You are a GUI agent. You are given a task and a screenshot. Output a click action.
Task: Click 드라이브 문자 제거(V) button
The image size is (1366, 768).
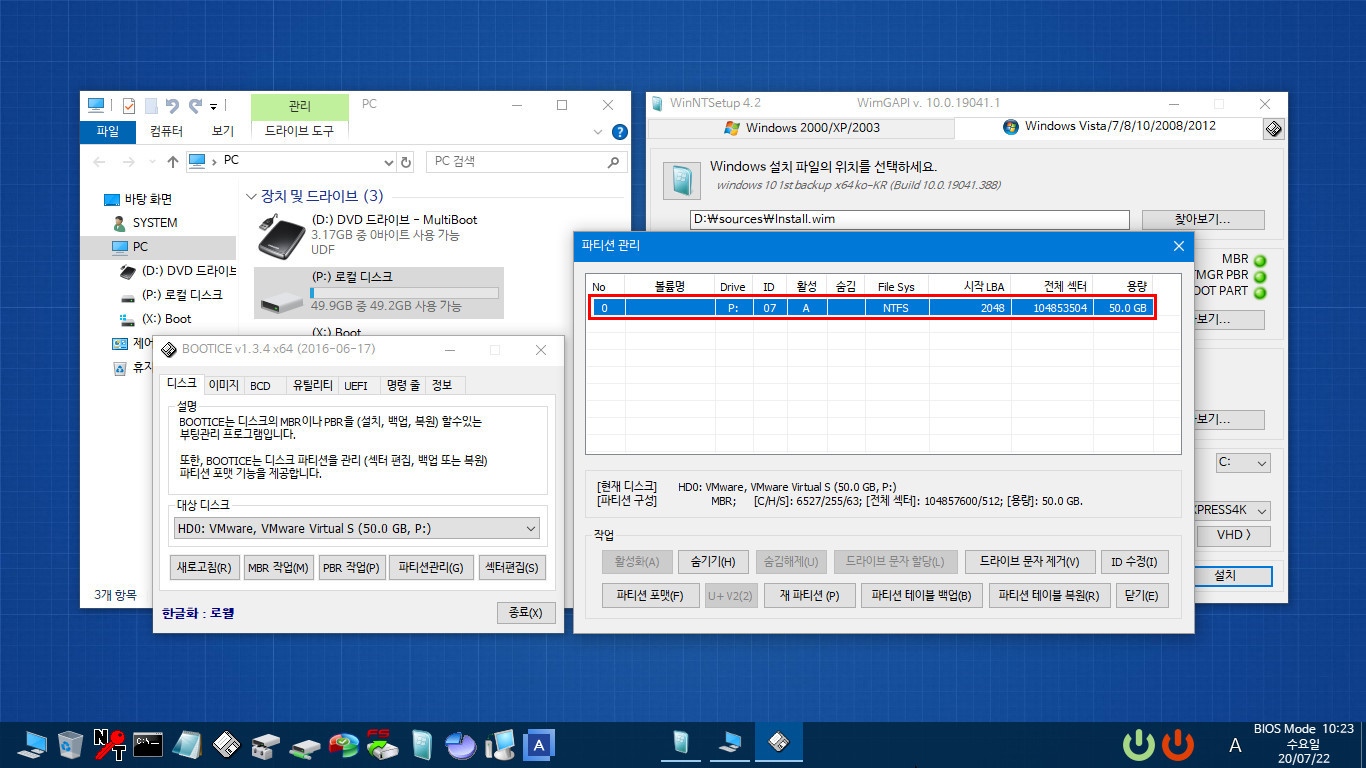(1030, 562)
